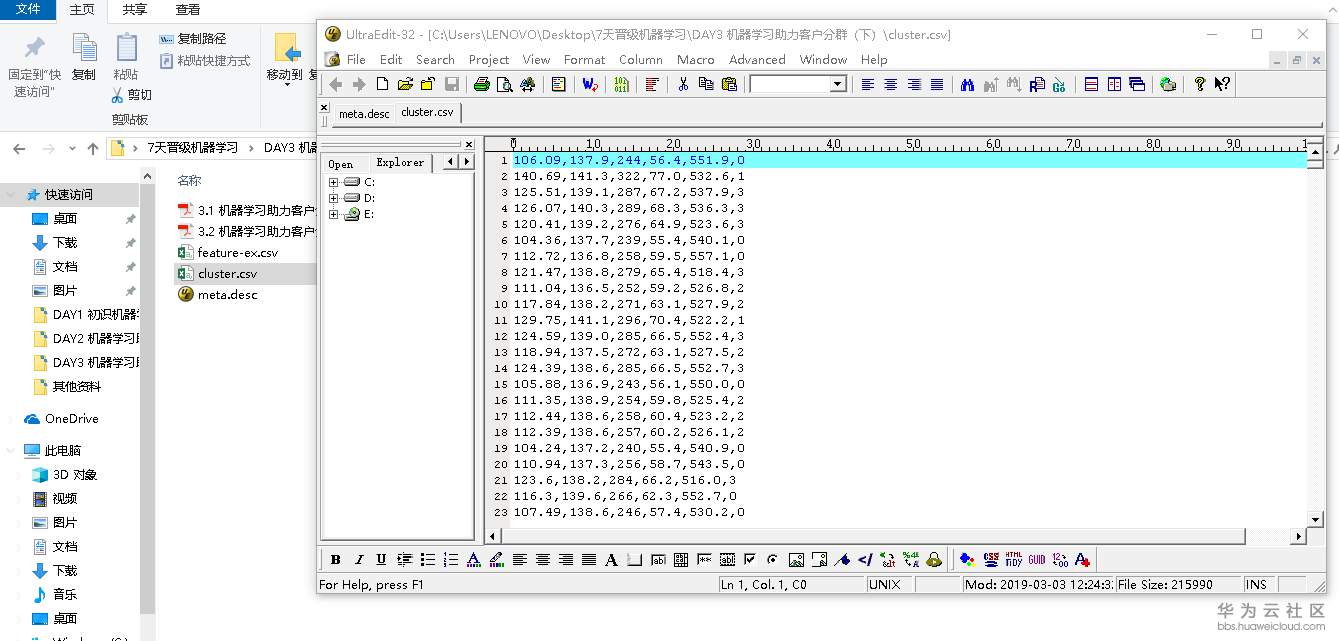Click File Explorer up-directory arrow
Viewport: 1339px width, 641px height.
(x=93, y=148)
